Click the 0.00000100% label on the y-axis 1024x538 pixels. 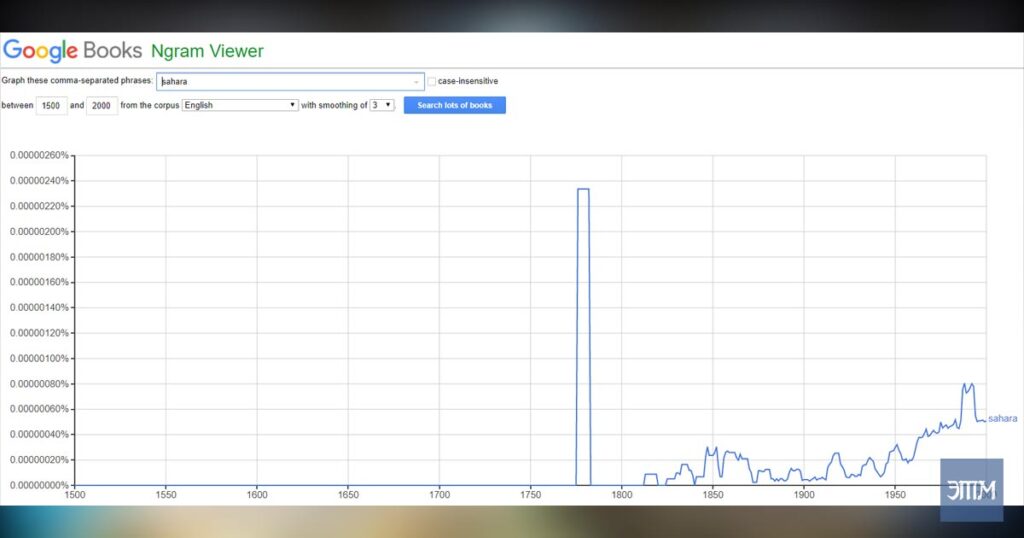[x=39, y=358]
